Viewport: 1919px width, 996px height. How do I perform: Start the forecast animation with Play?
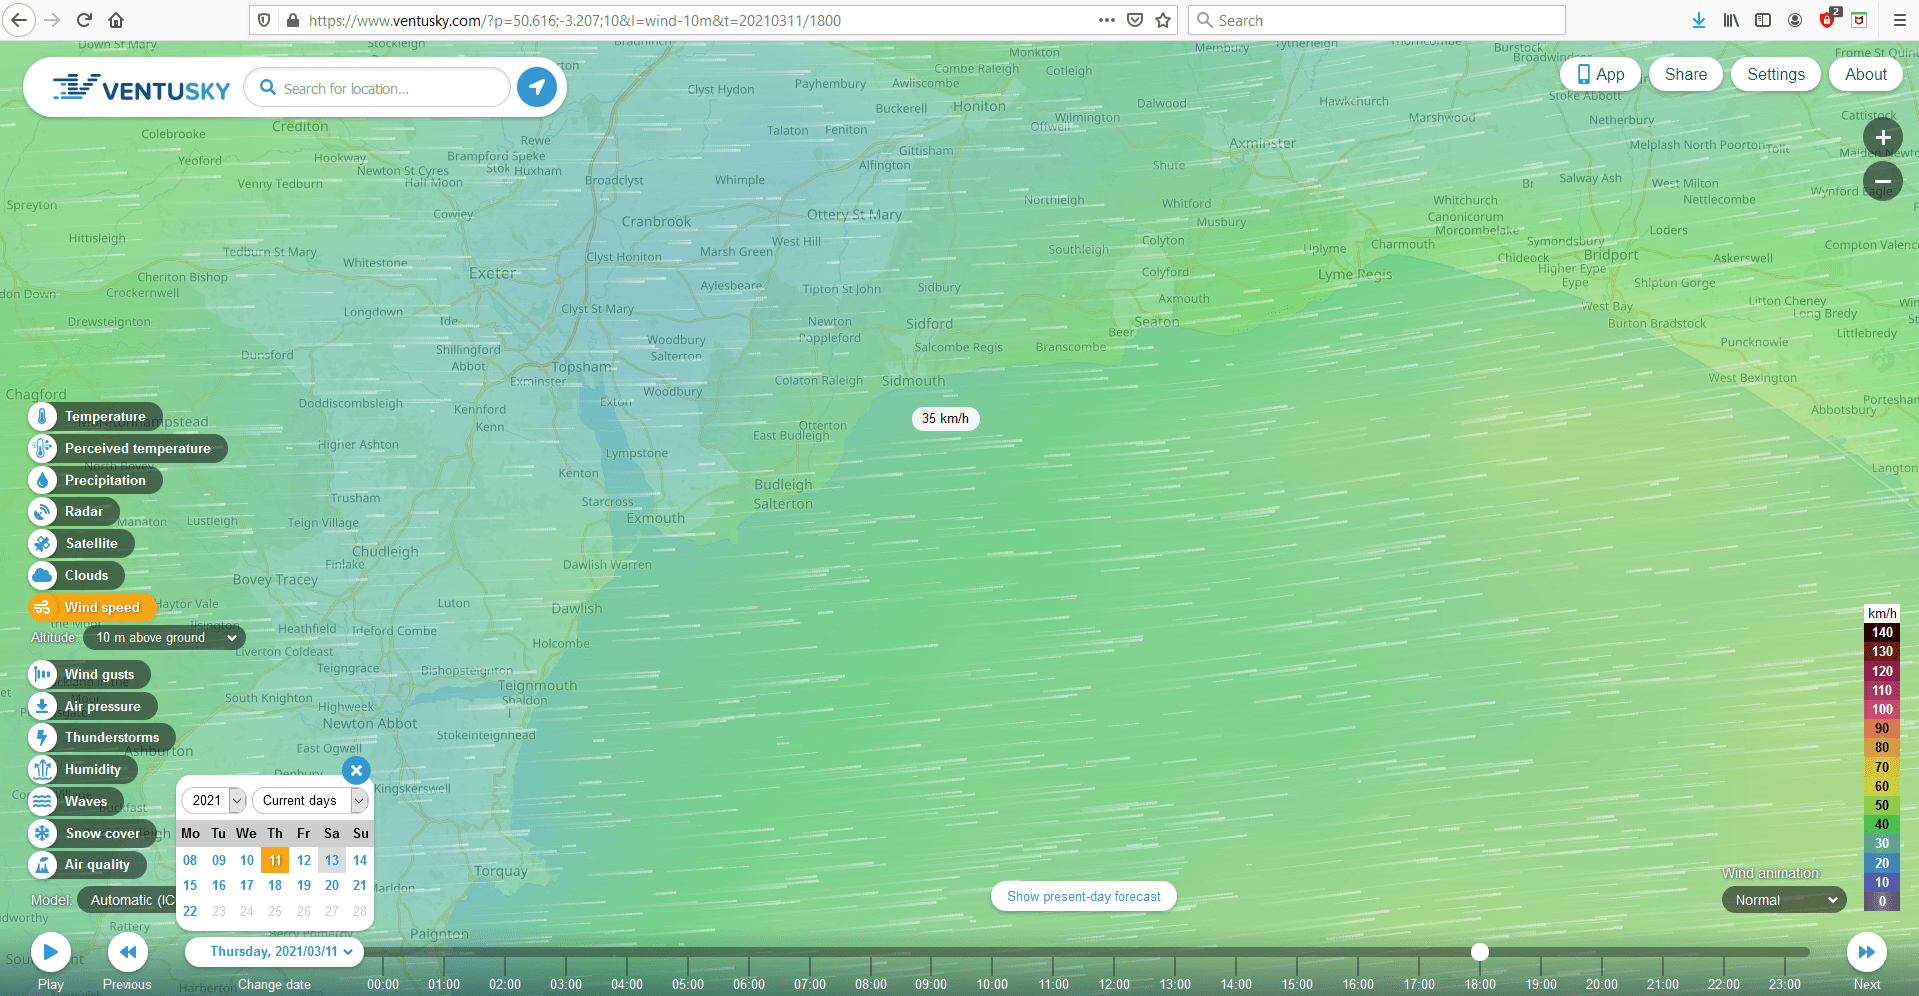(x=51, y=952)
